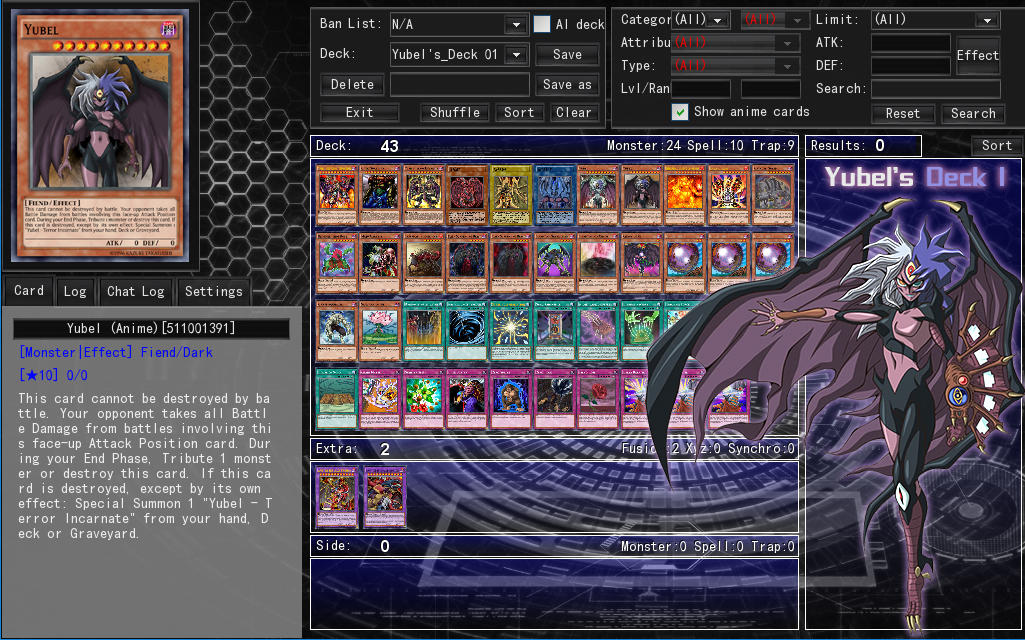Uncheck Show anime cards
Image resolution: width=1025 pixels, height=640 pixels.
(680, 112)
